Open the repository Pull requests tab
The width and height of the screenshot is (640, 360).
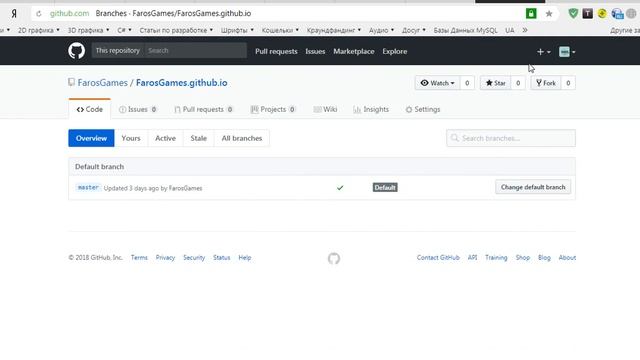203,109
